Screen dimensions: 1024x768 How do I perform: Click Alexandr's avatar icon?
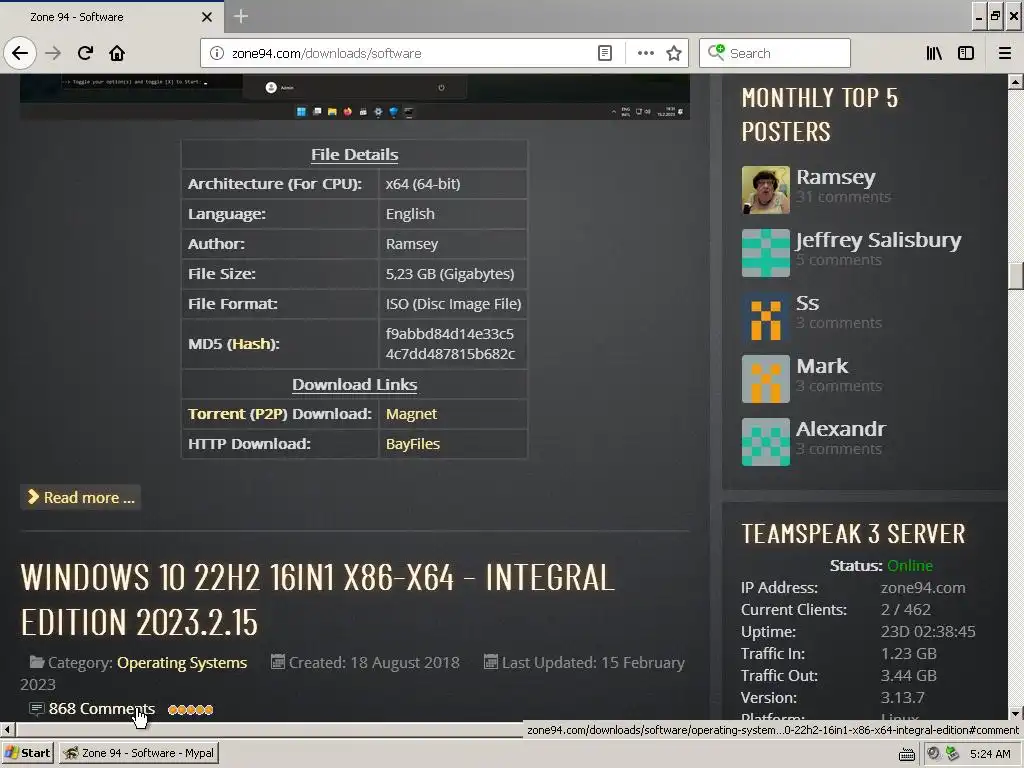click(x=765, y=442)
